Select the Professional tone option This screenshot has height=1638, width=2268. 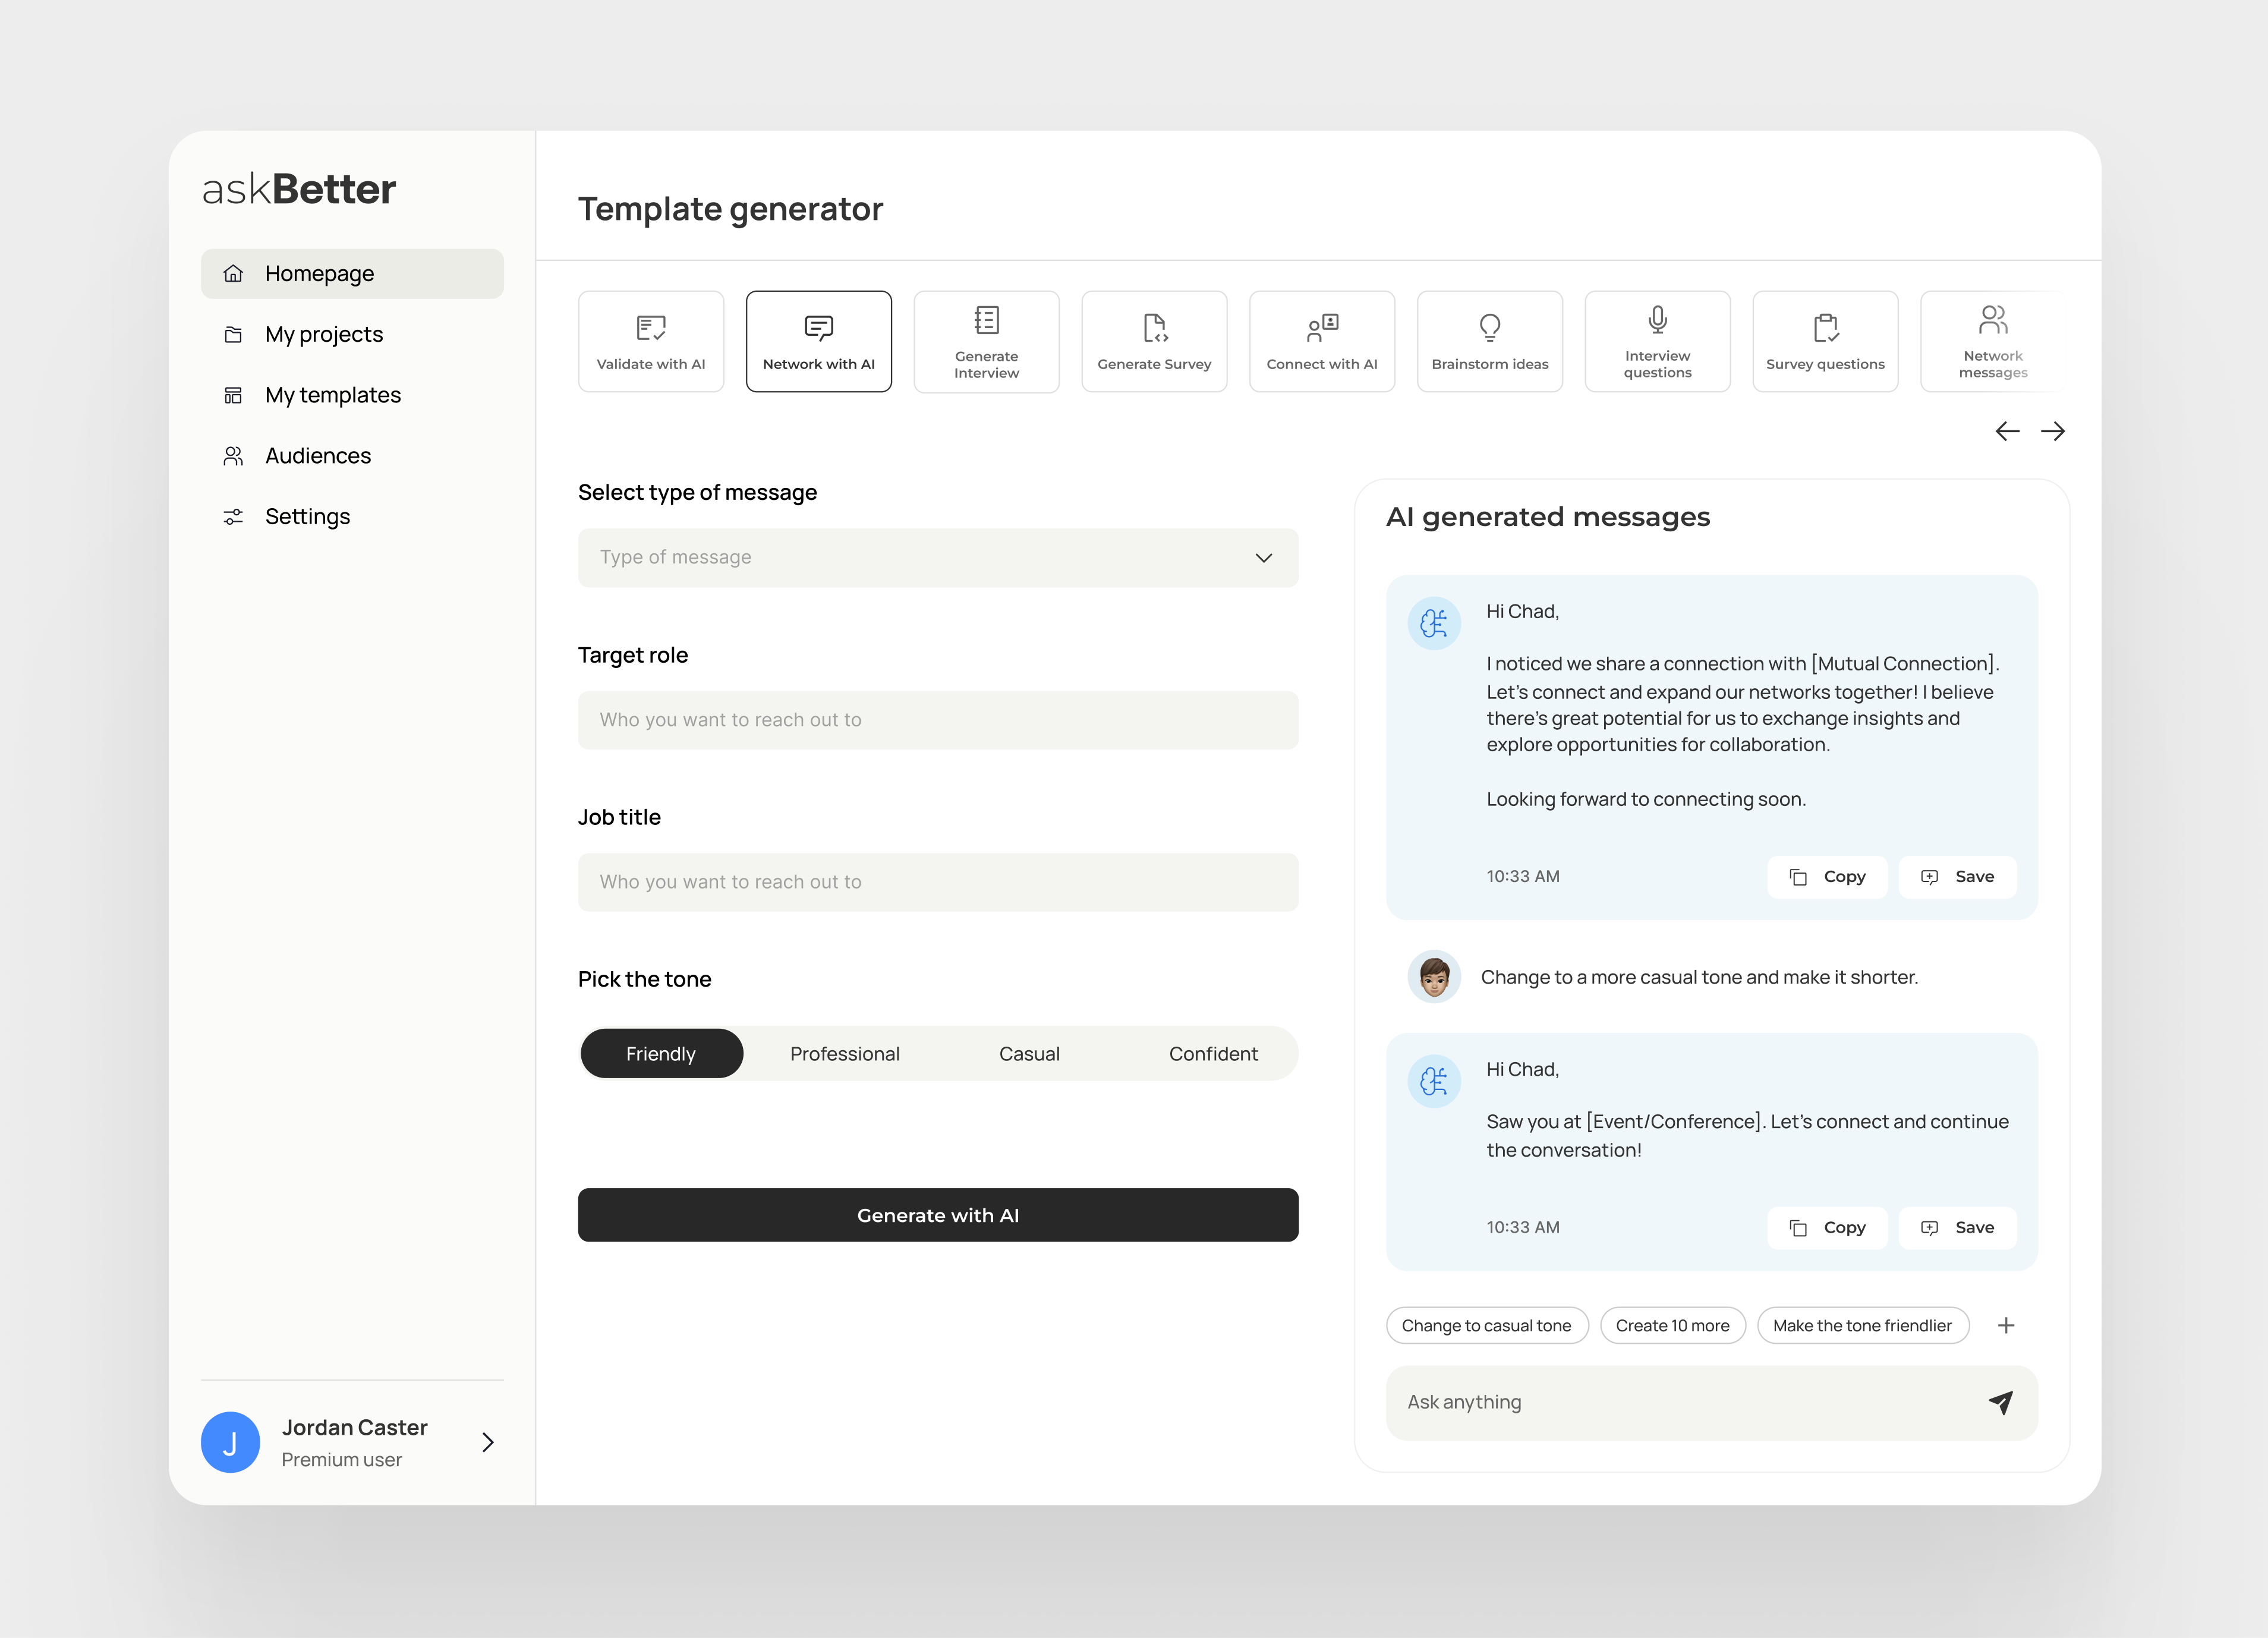pos(844,1053)
